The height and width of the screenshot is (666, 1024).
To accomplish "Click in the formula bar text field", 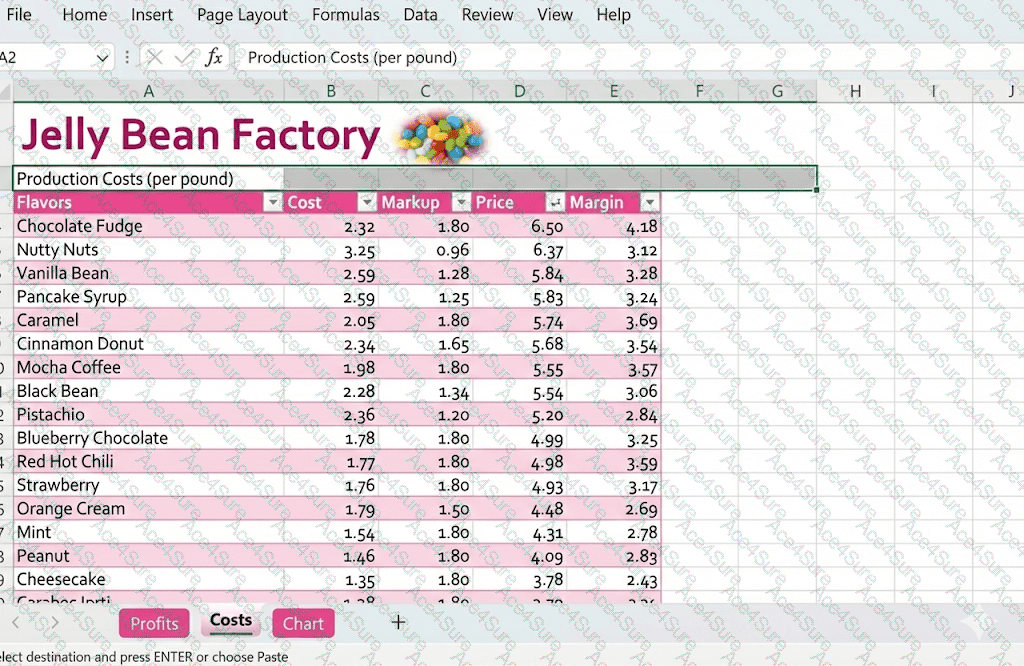I will tap(600, 58).
